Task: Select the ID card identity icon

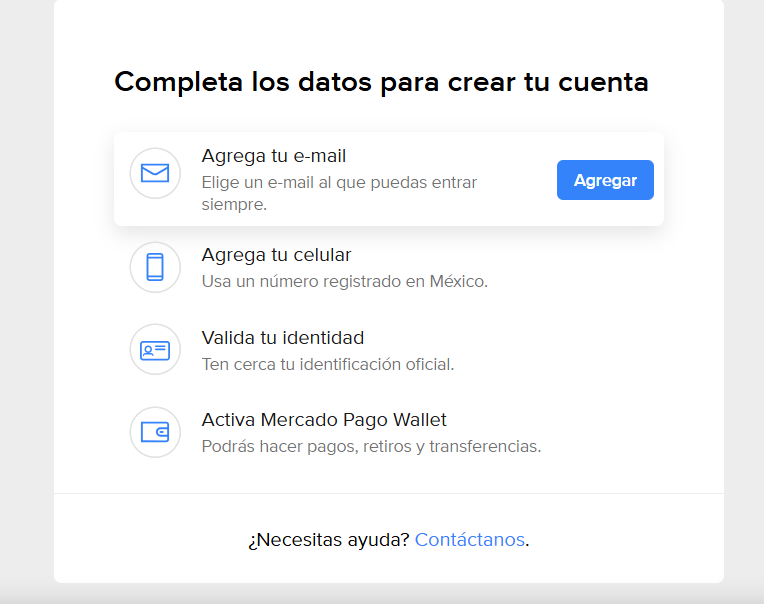Action: [x=155, y=350]
